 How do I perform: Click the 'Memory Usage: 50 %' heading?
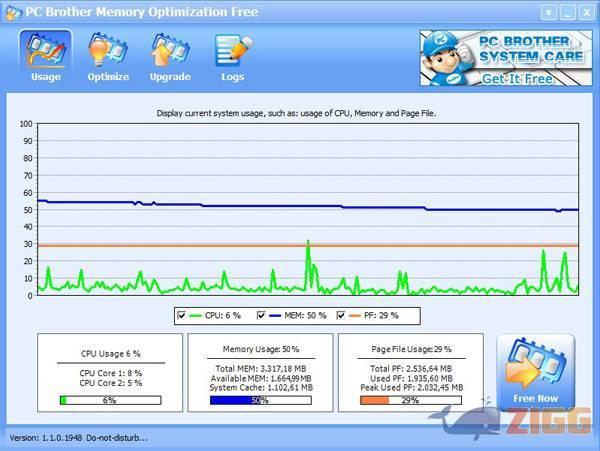[261, 349]
